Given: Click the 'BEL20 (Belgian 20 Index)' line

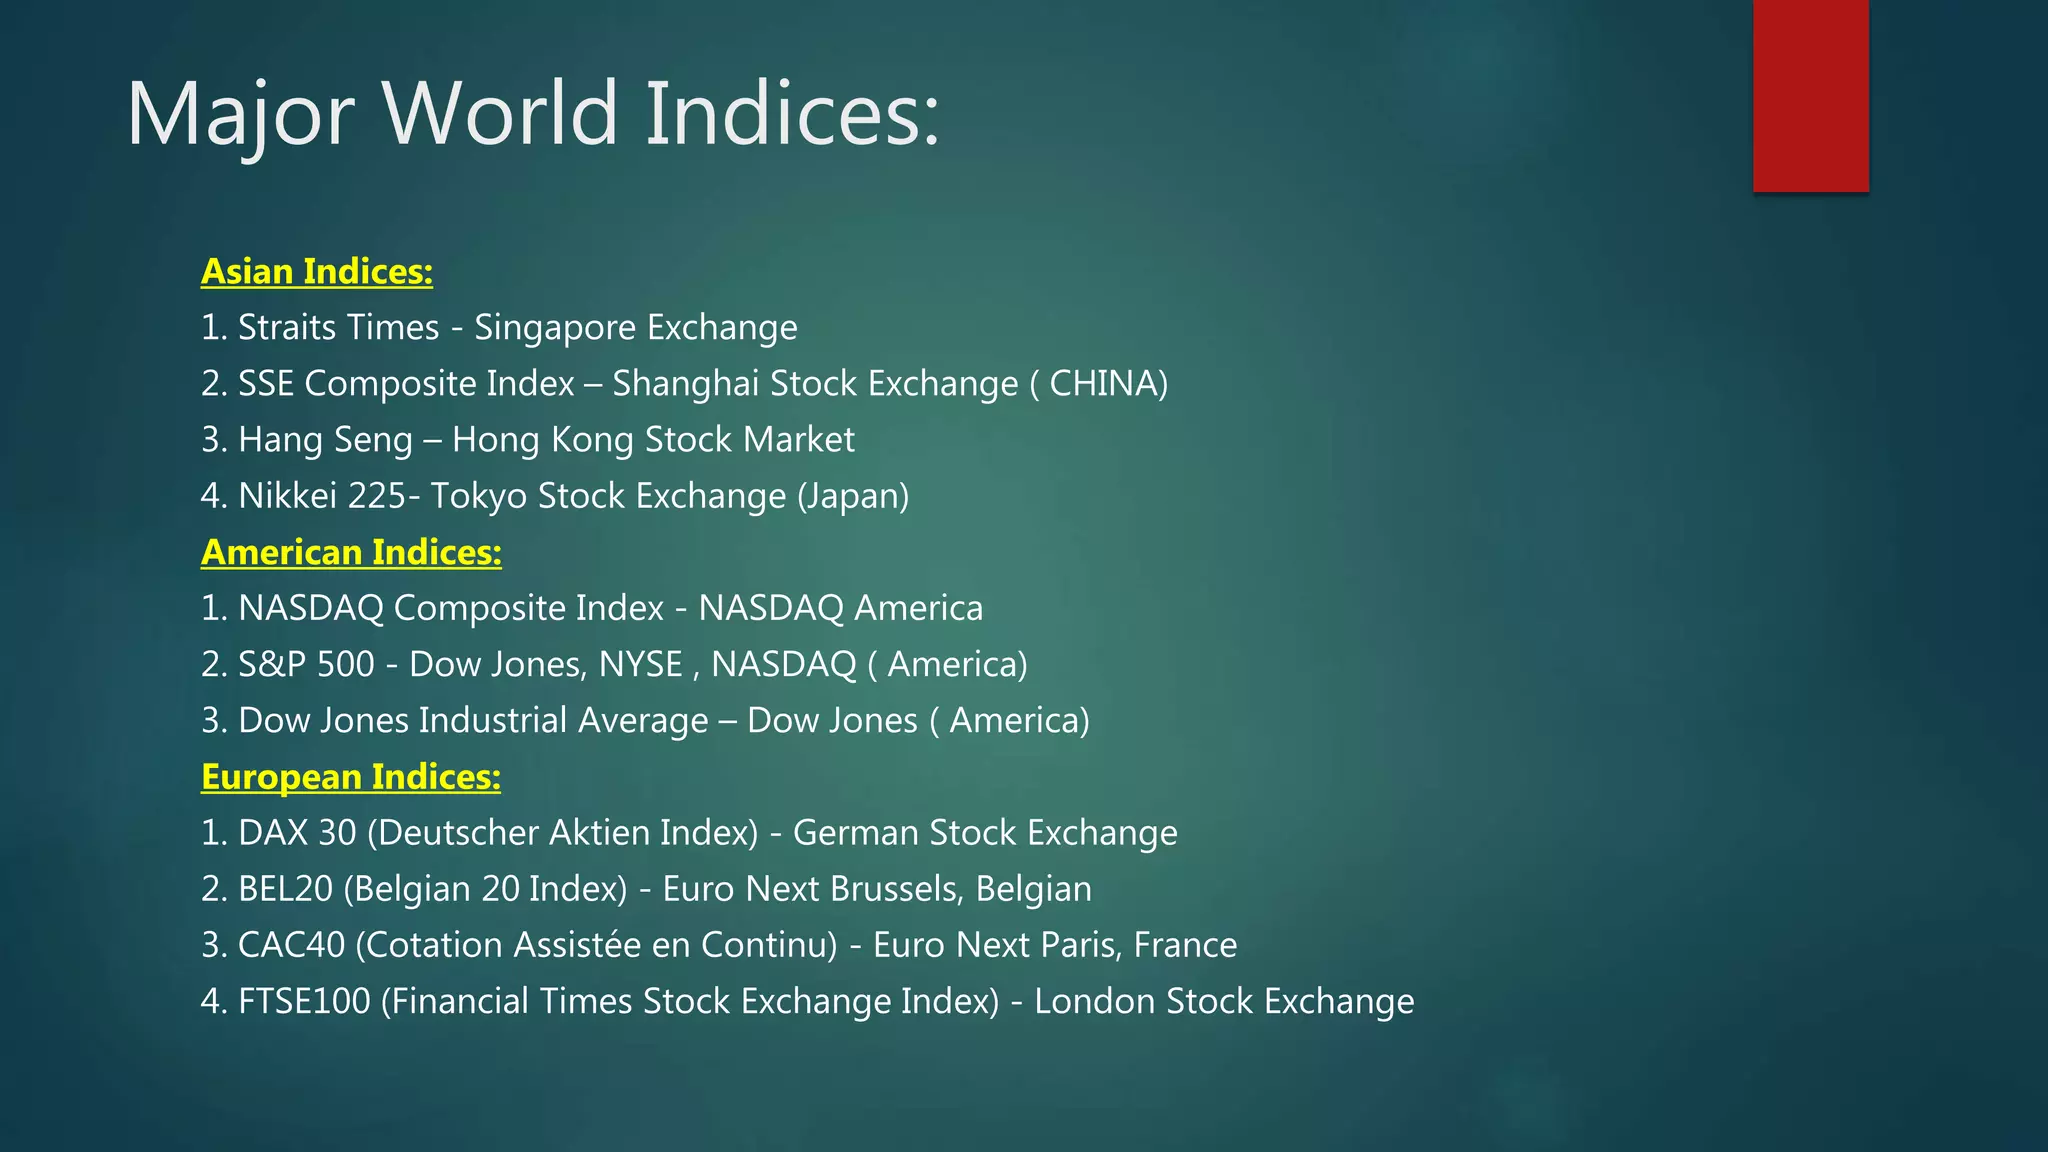Looking at the screenshot, I should pyautogui.click(x=646, y=889).
